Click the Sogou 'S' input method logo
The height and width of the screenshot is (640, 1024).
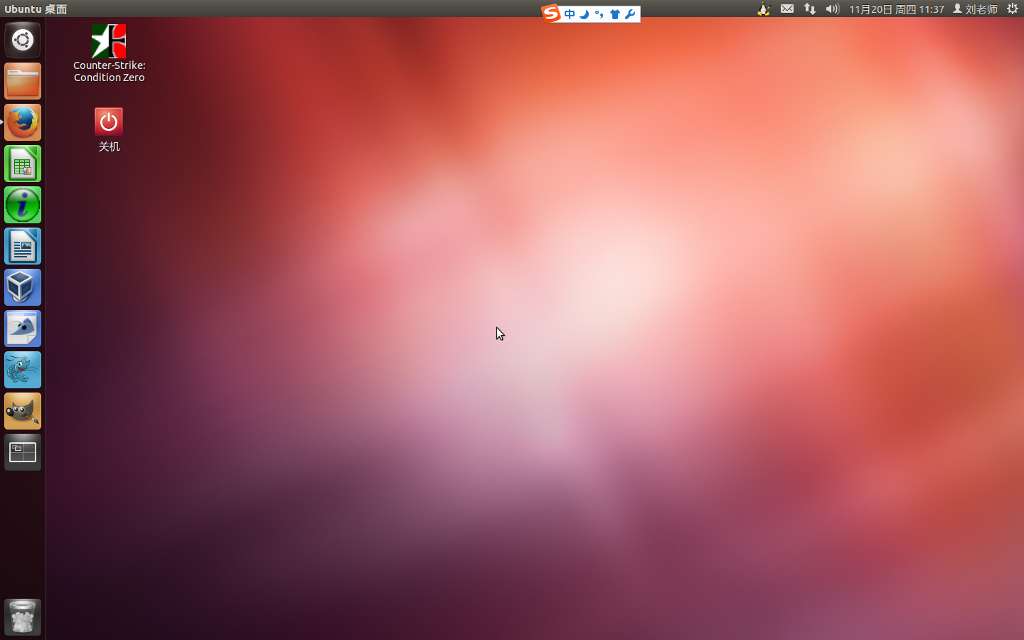(551, 13)
